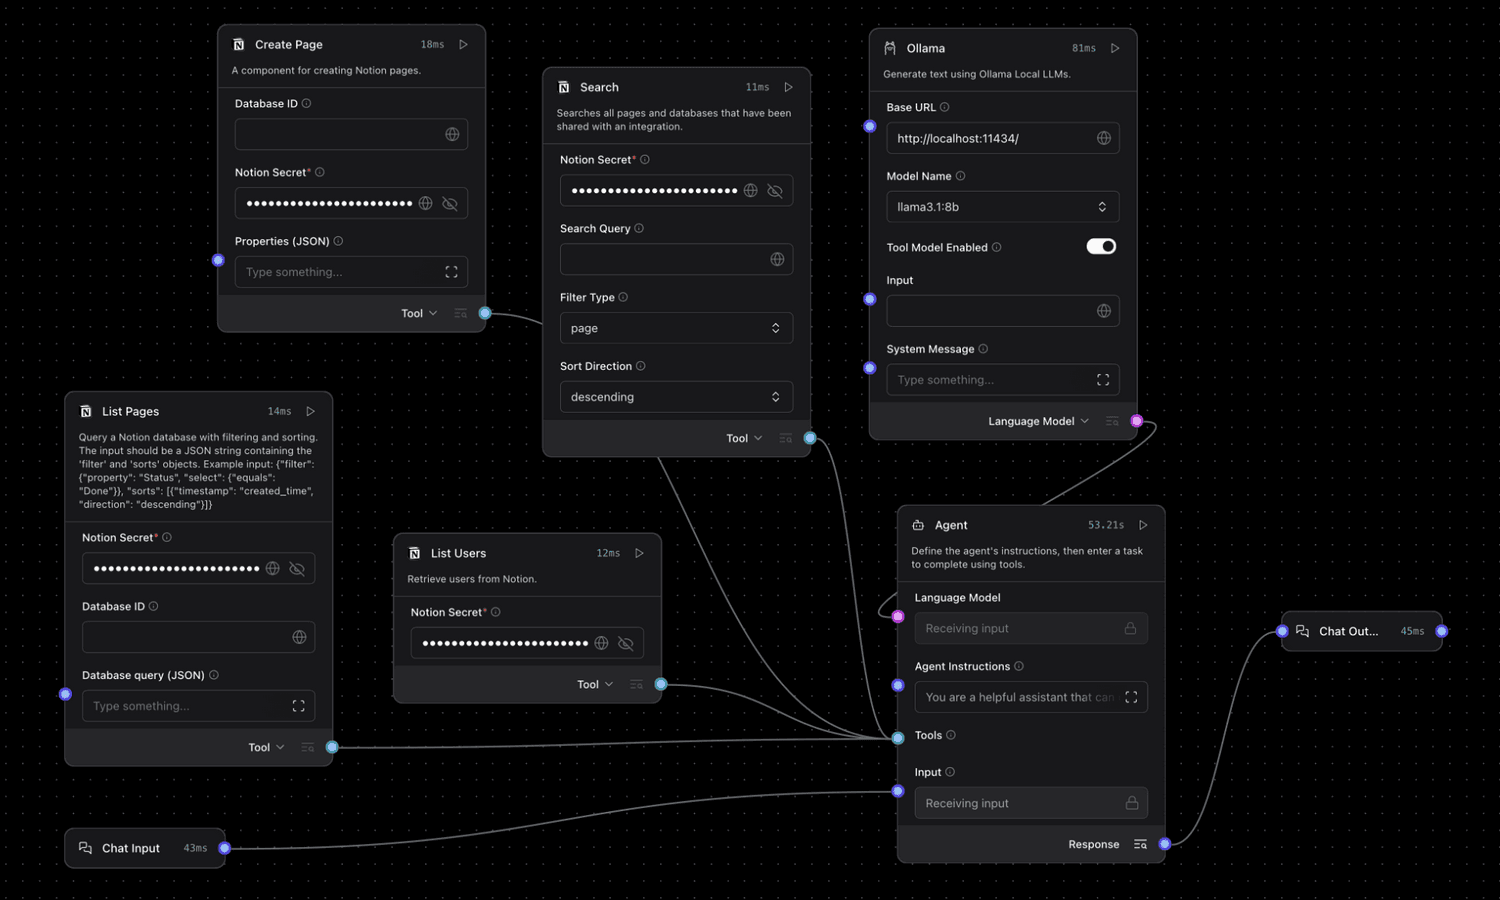Reveal the Create Page Notion Secret

pyautogui.click(x=450, y=203)
